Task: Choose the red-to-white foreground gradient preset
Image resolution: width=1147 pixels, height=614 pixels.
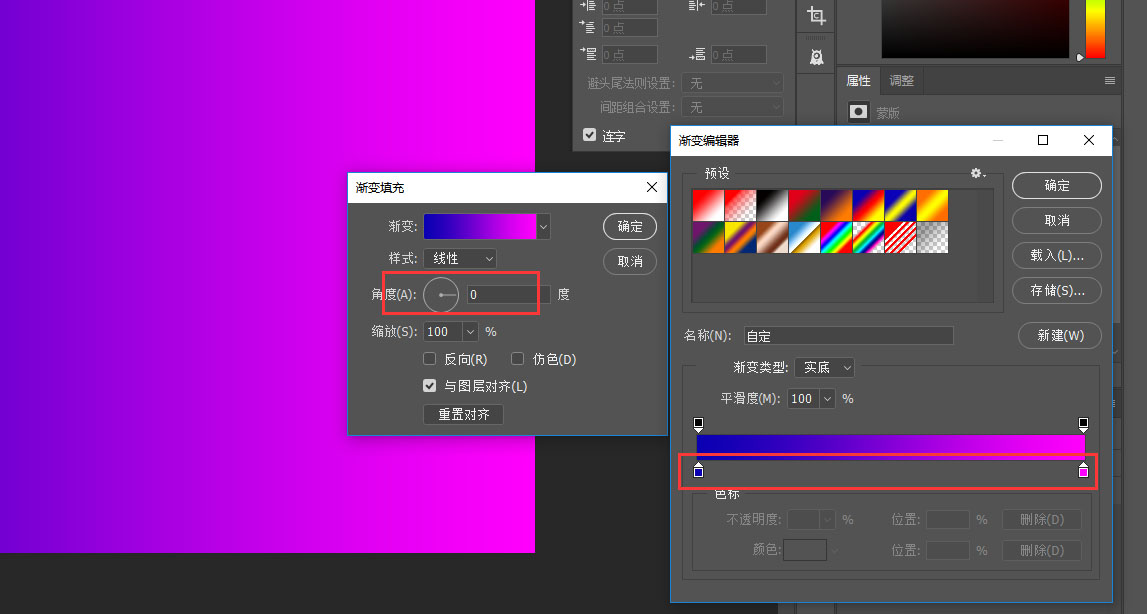Action: (x=708, y=205)
